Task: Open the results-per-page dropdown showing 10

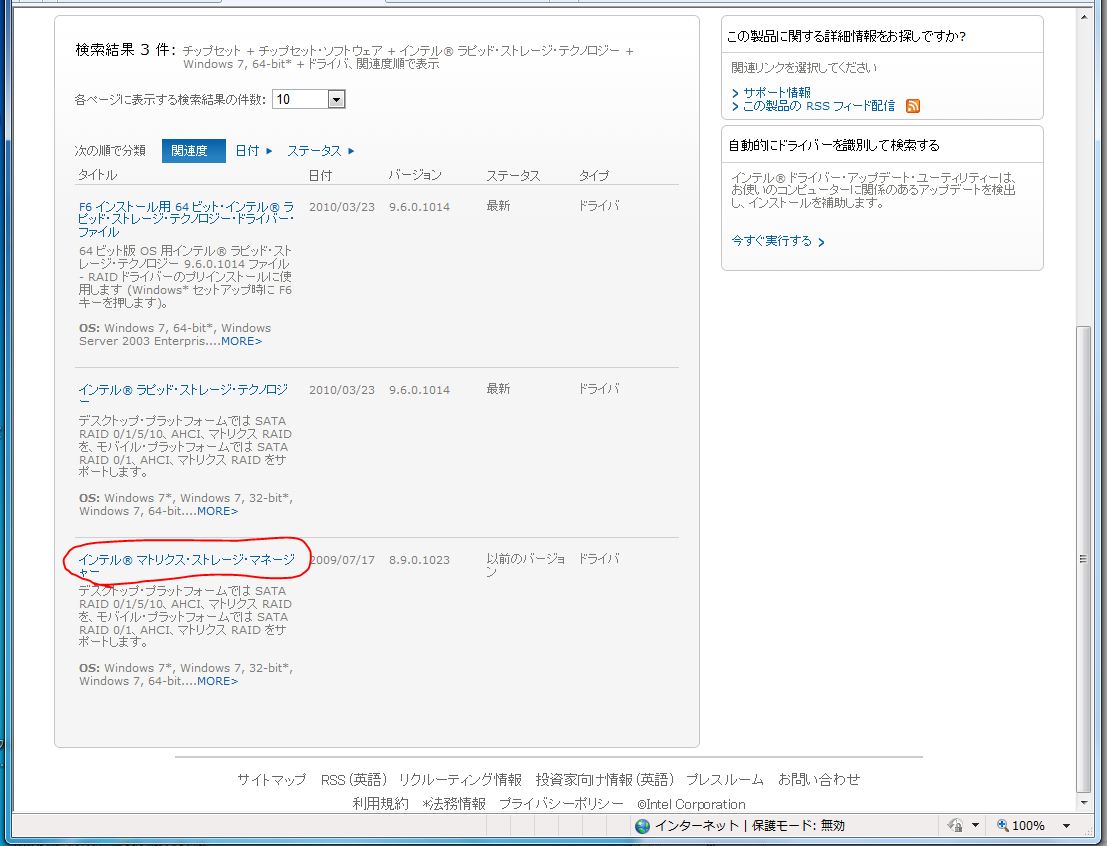Action: click(309, 100)
